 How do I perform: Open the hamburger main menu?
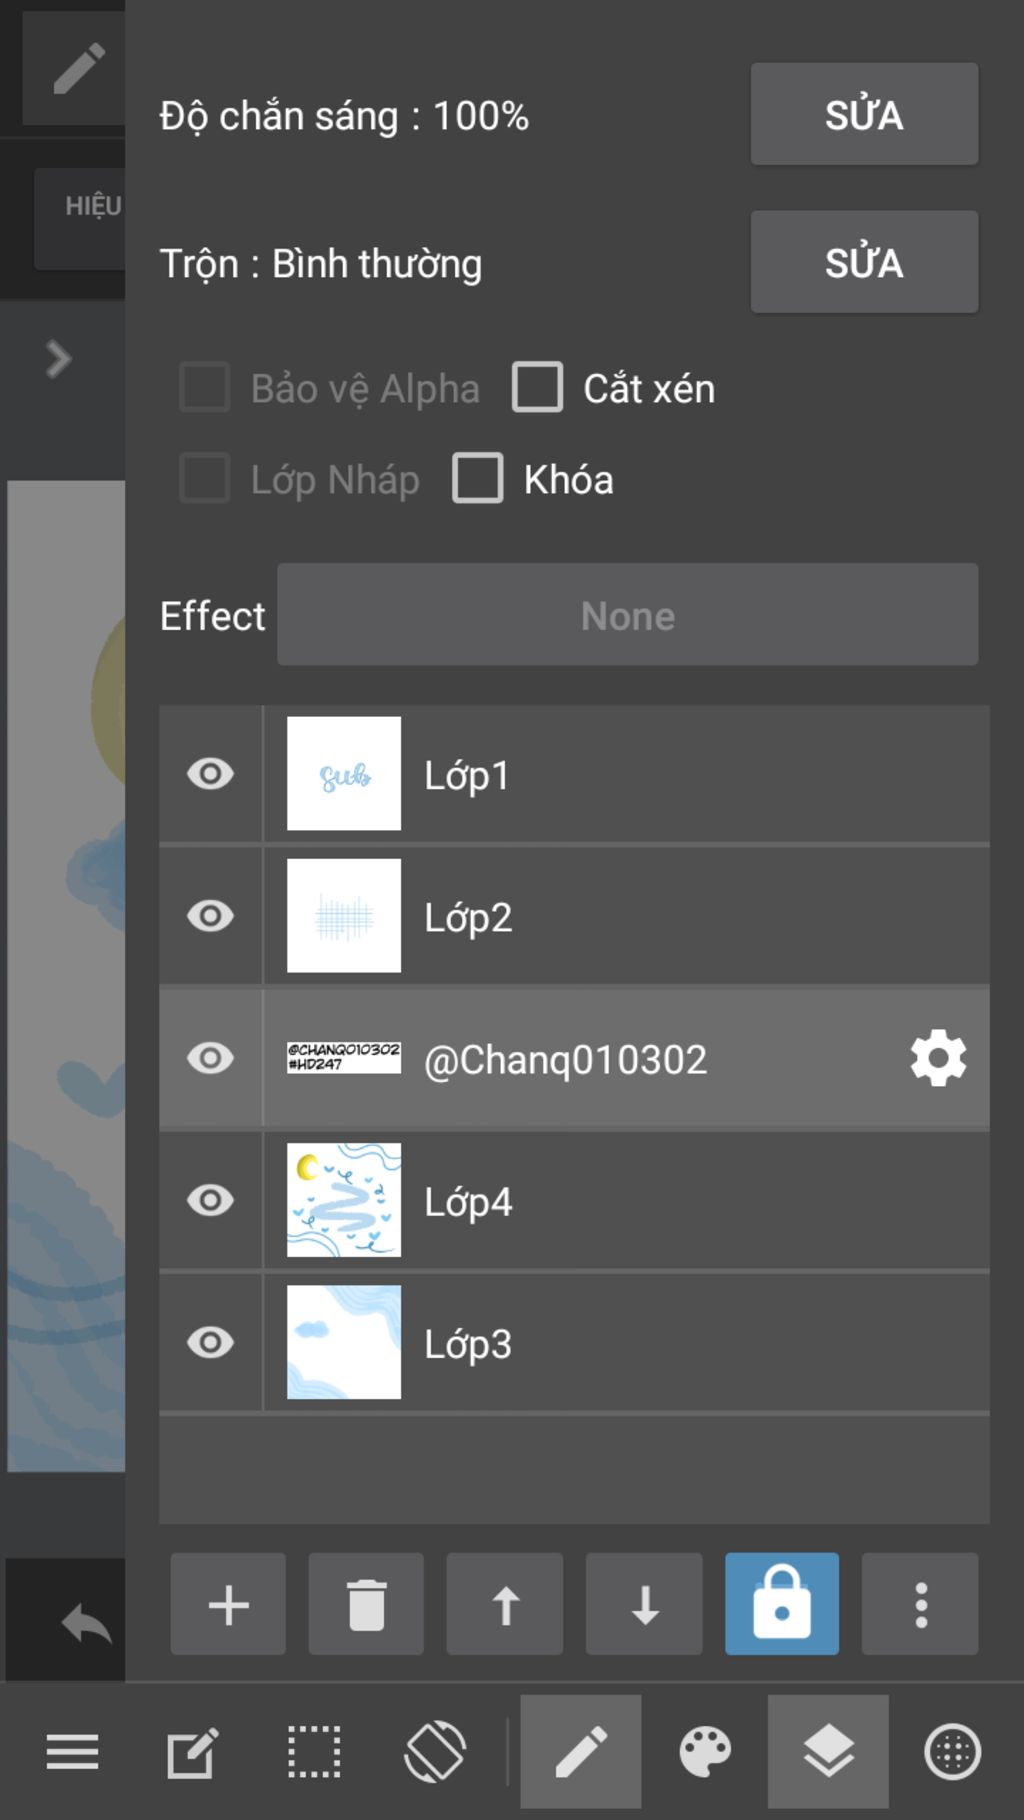tap(72, 1751)
